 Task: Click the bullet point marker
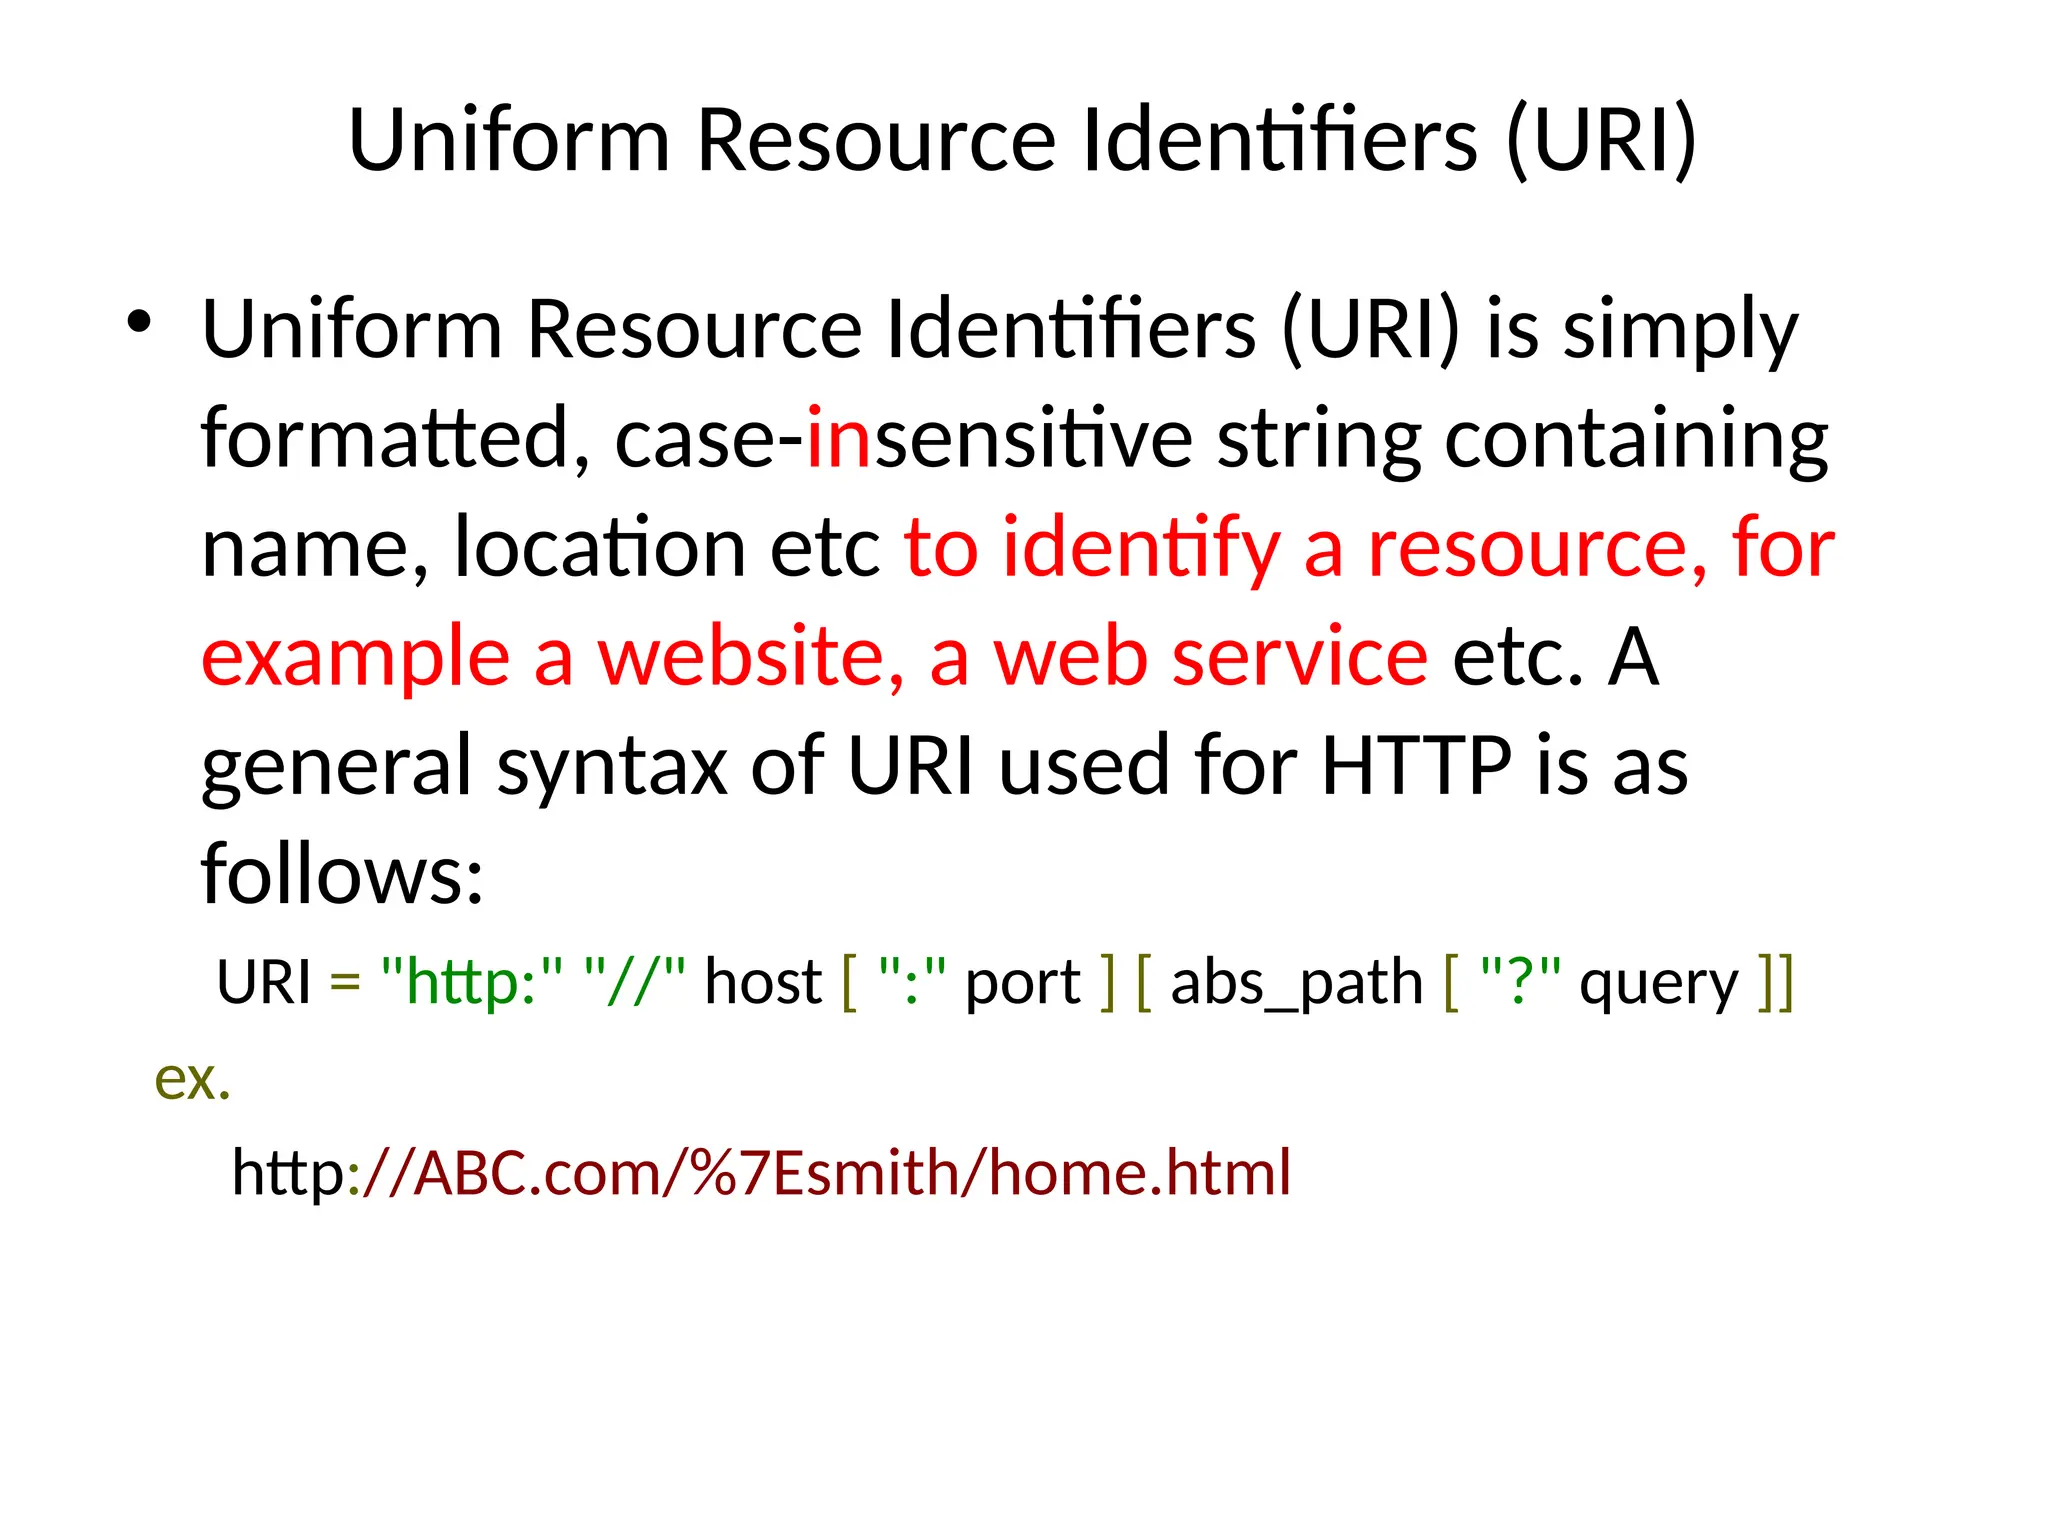pos(139,322)
